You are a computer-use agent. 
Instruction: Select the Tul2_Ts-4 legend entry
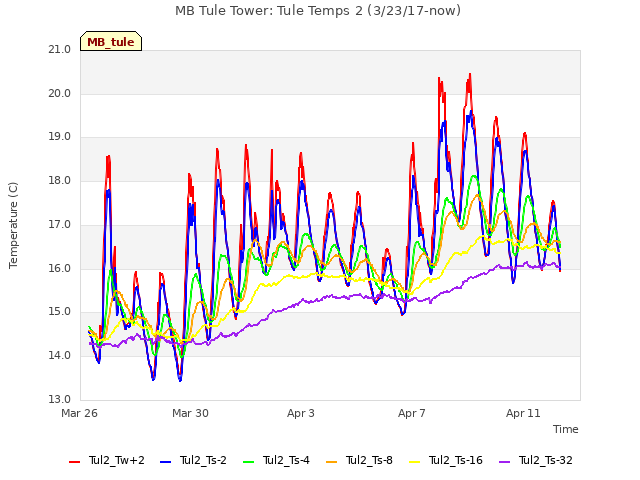pos(276,460)
